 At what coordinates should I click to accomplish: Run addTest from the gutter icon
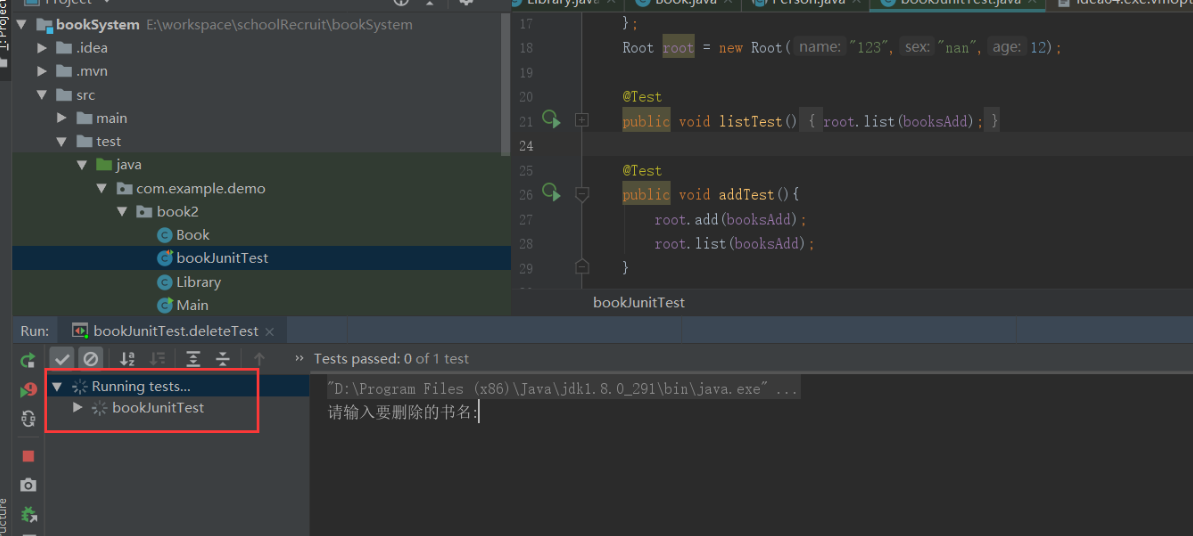tap(551, 193)
